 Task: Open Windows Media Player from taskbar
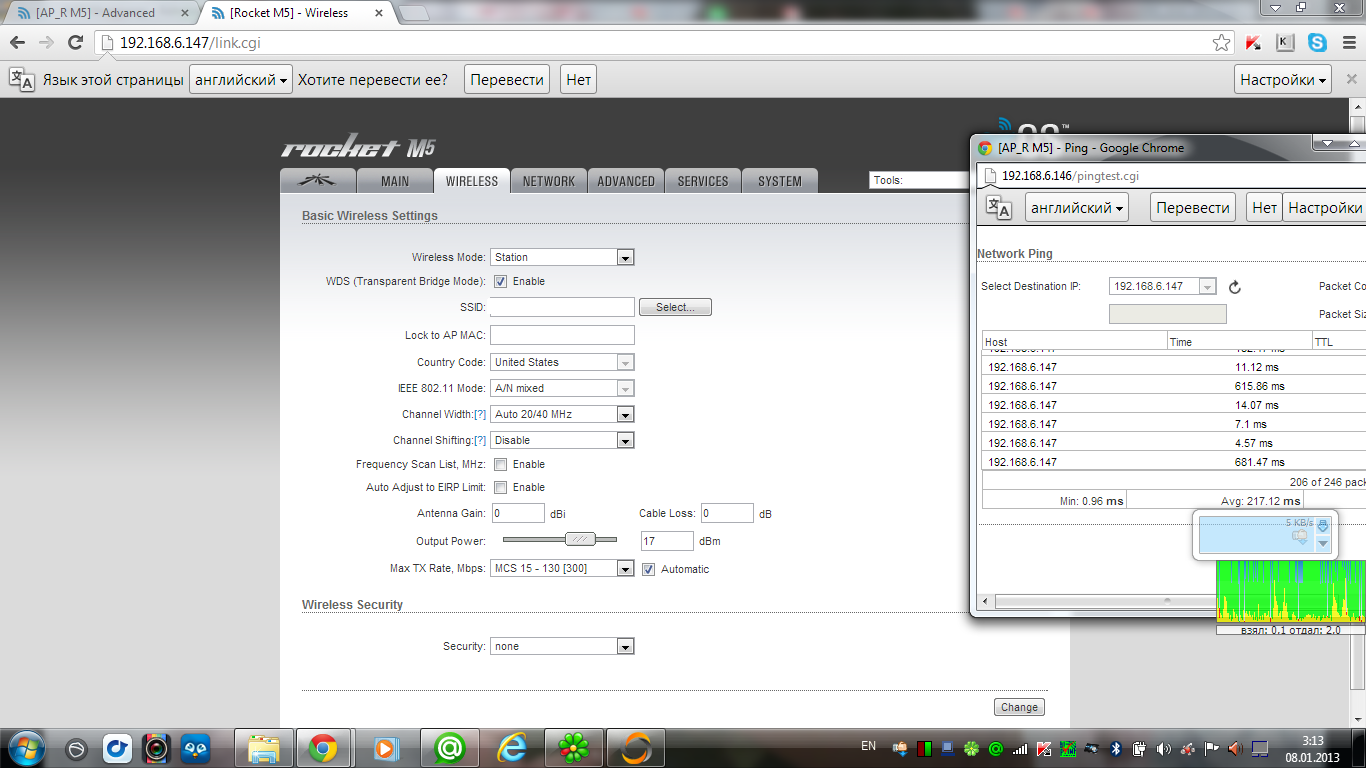pyautogui.click(x=384, y=748)
